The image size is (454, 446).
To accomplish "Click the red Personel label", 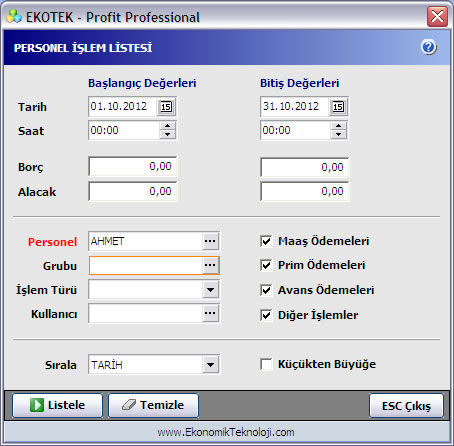I will [52, 242].
